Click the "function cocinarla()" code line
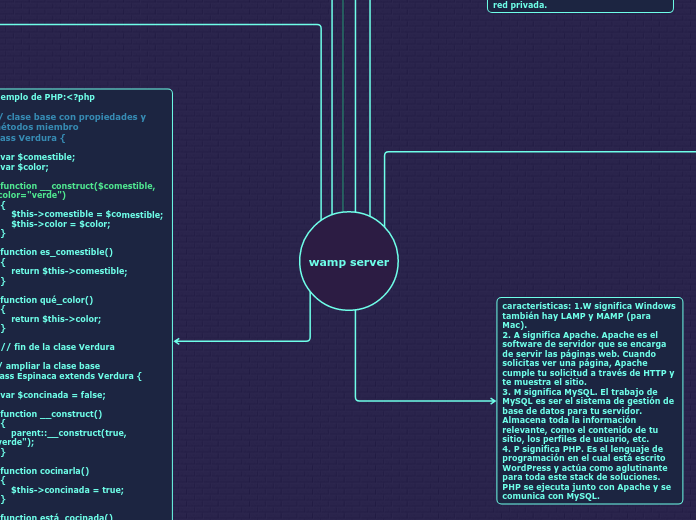The height and width of the screenshot is (520, 696). 45,471
